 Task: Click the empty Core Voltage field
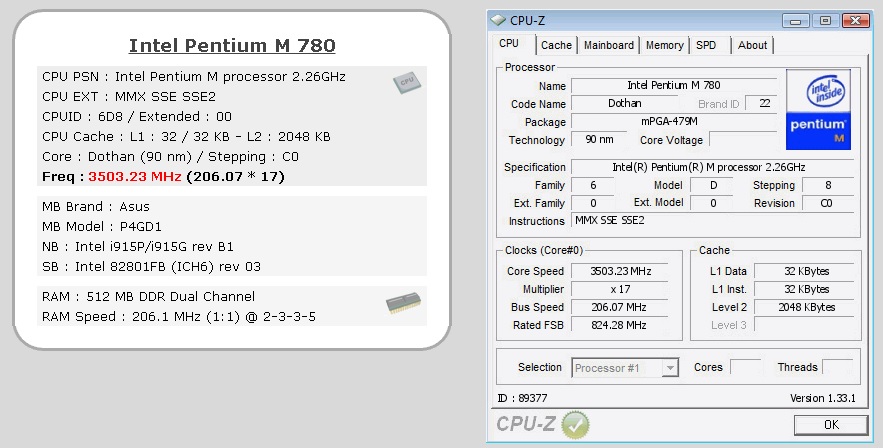click(743, 140)
